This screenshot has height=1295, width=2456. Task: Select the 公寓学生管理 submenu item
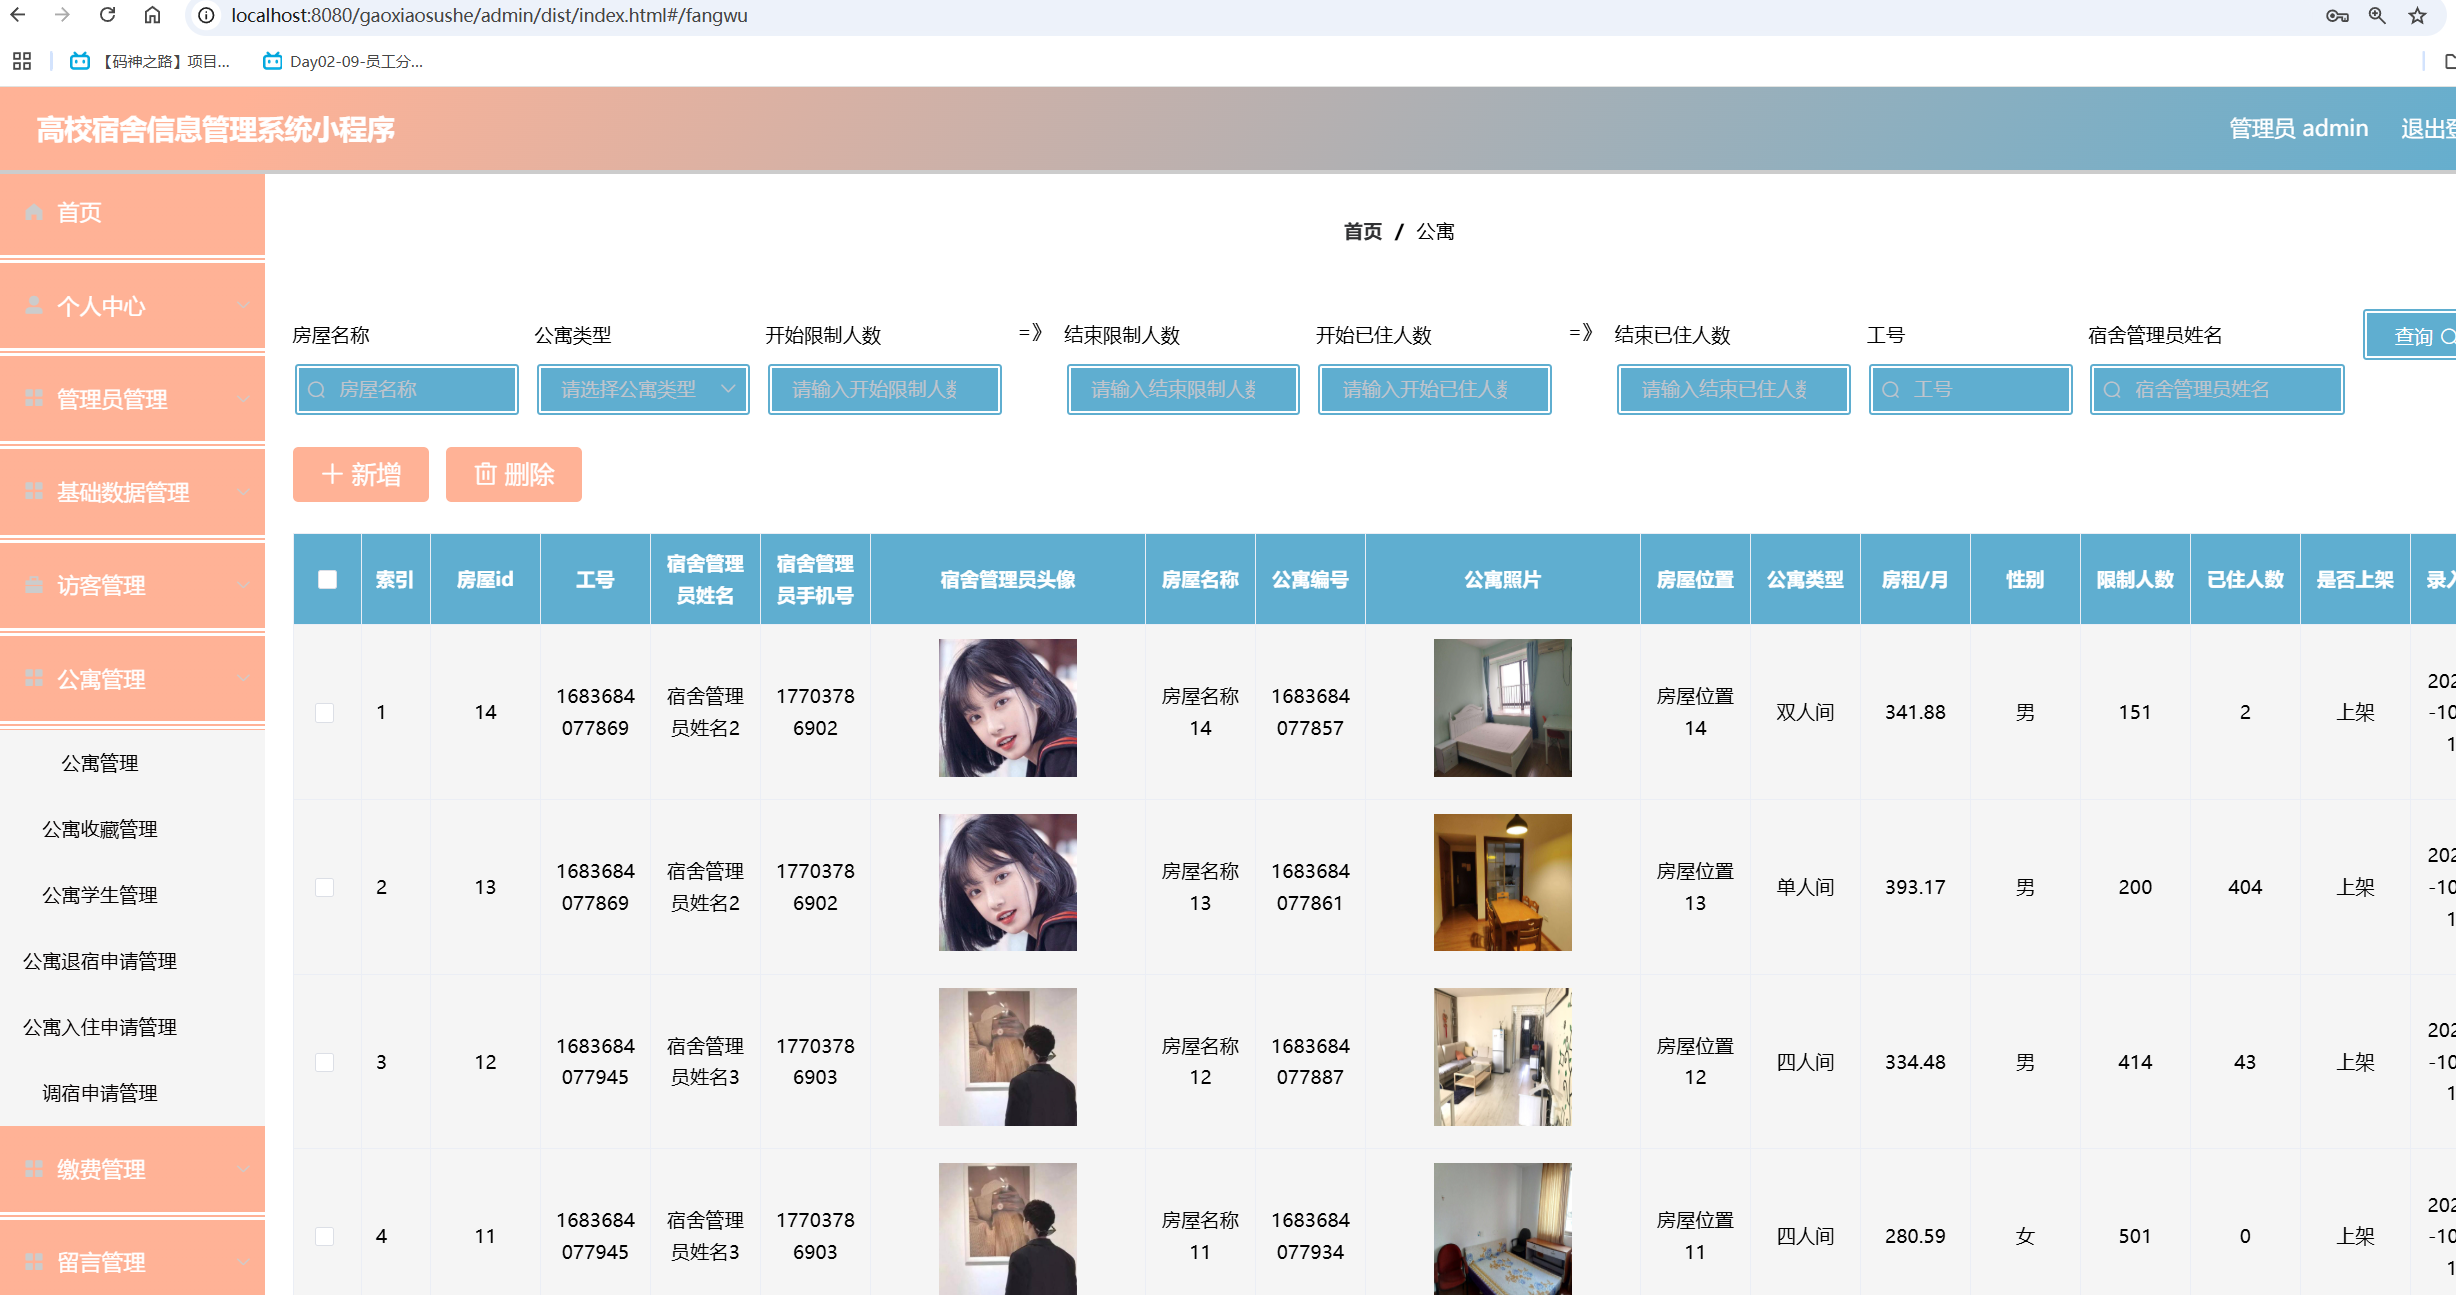[100, 895]
